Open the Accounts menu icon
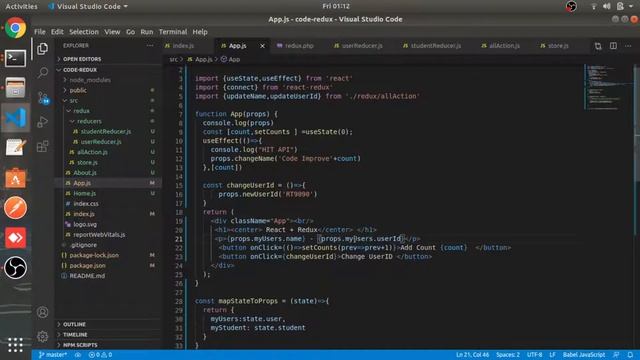Viewport: 640px width, 360px height. coord(42,312)
